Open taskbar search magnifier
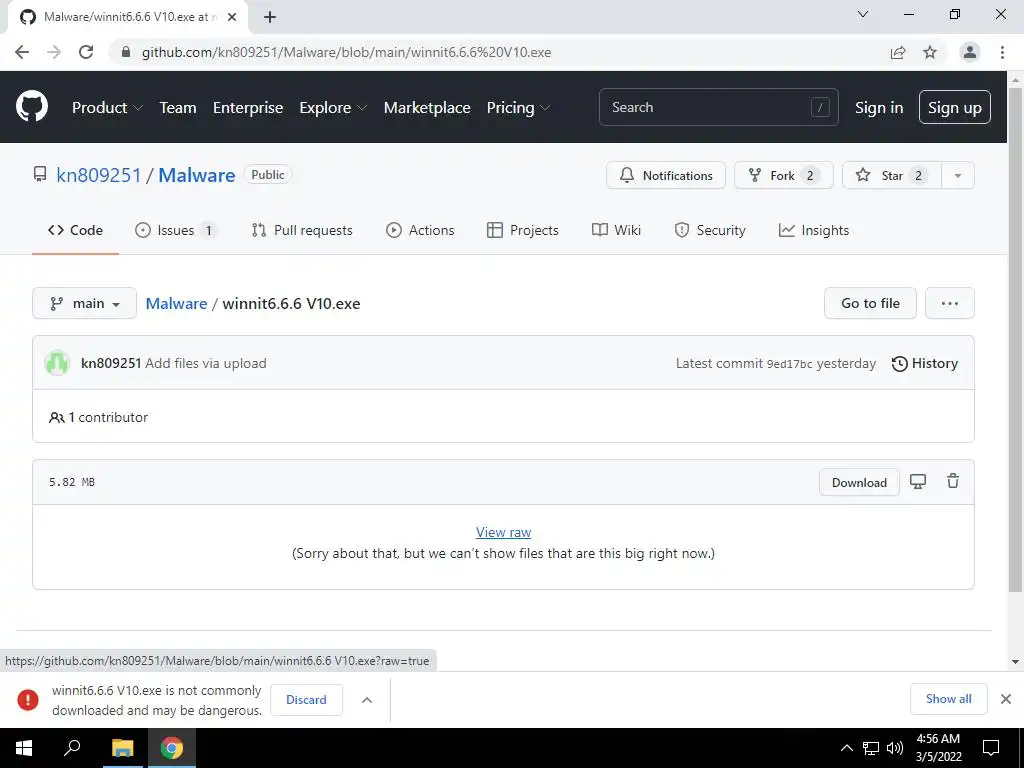Image resolution: width=1024 pixels, height=768 pixels. point(72,747)
